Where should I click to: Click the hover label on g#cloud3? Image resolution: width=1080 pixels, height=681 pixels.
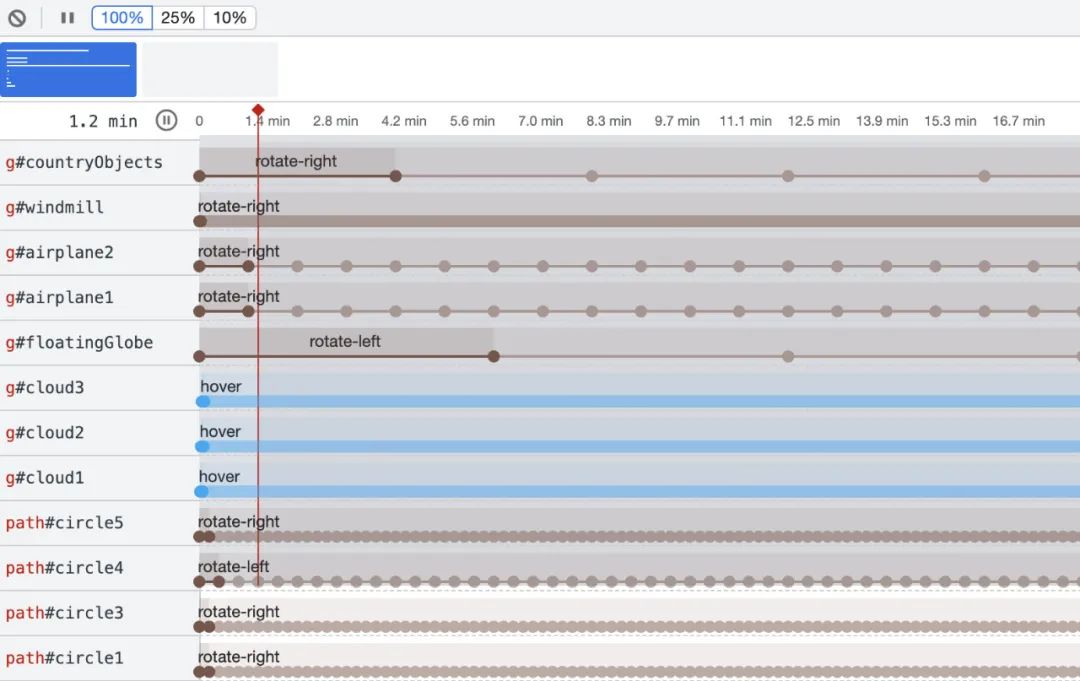pos(221,386)
